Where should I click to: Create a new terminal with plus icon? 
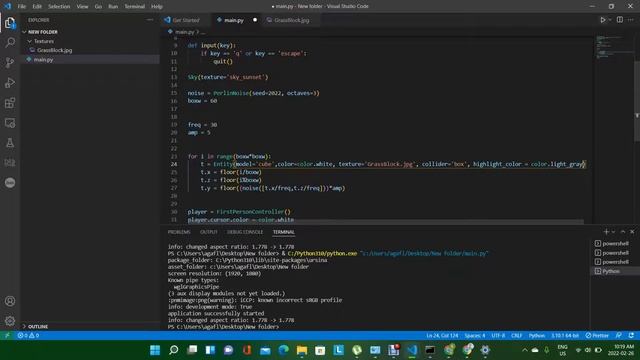tap(606, 232)
